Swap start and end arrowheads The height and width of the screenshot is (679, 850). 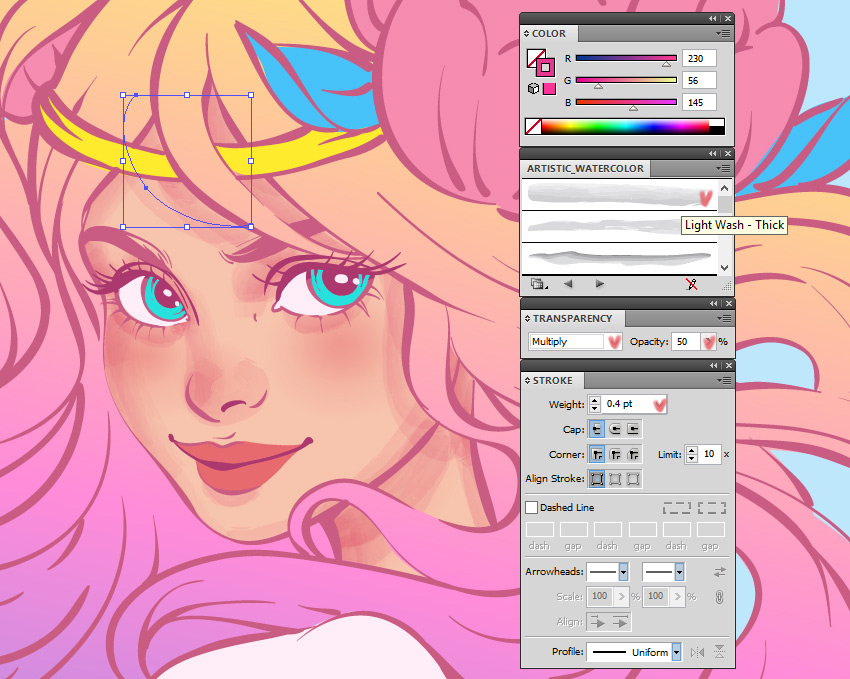719,572
